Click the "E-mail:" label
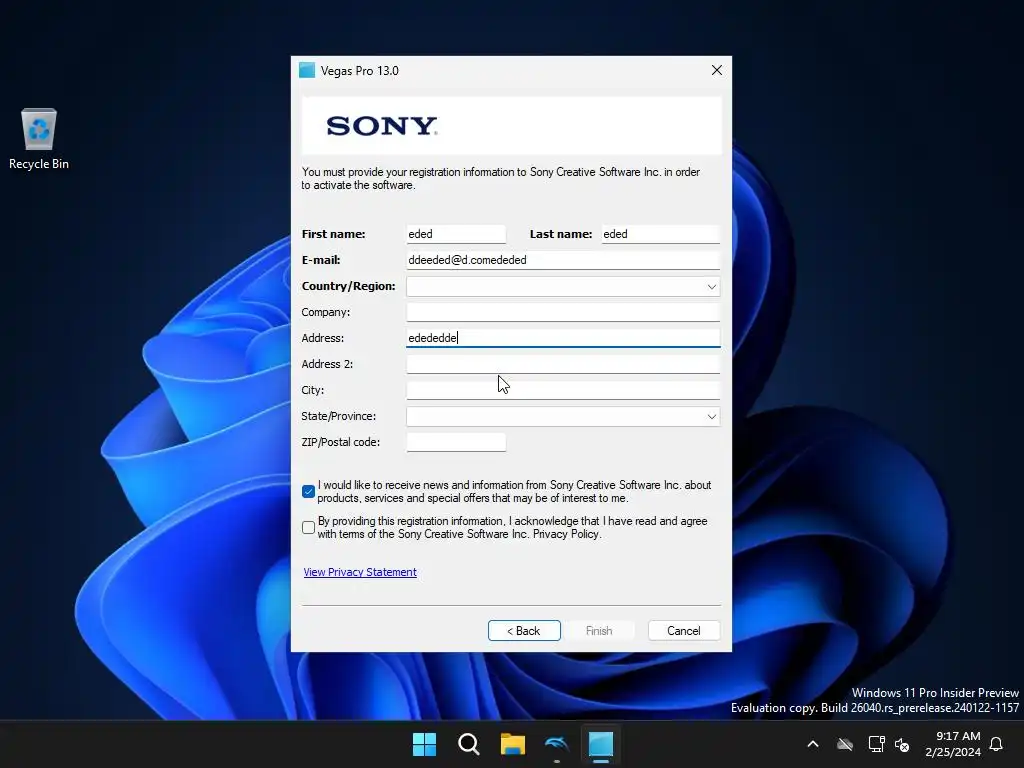 (x=321, y=260)
